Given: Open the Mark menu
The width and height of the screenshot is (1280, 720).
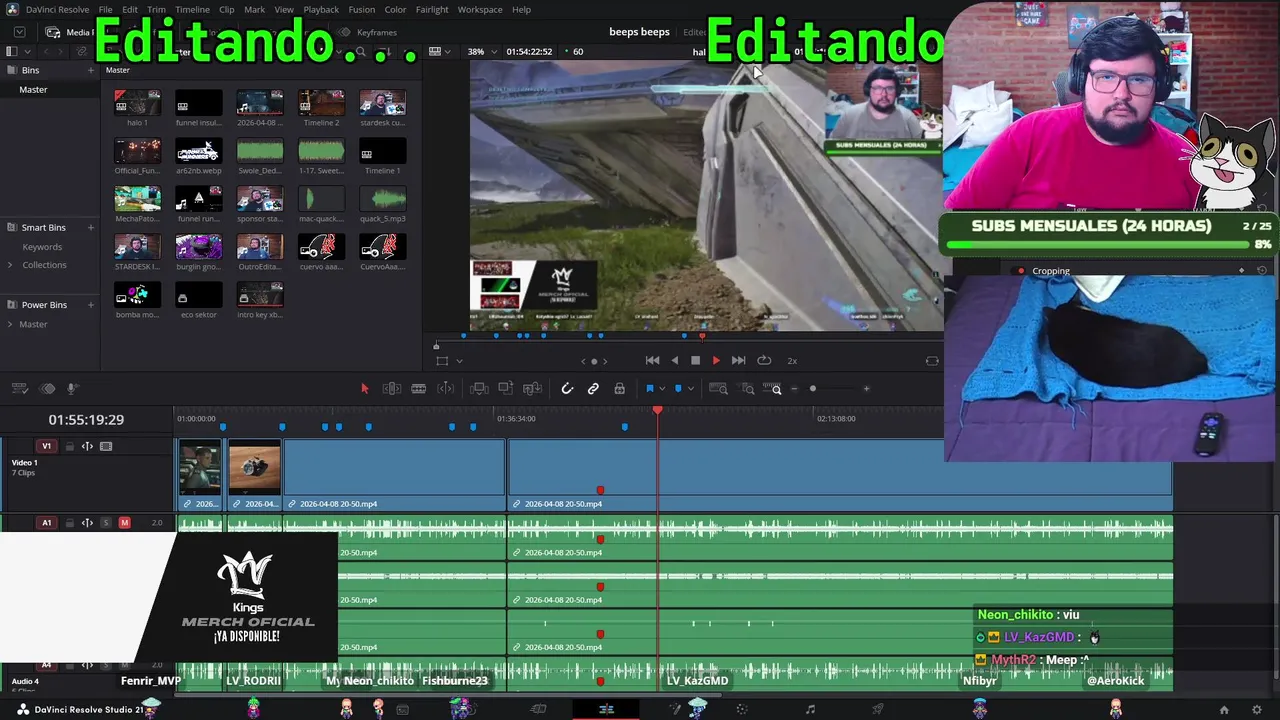Looking at the screenshot, I should (x=254, y=10).
